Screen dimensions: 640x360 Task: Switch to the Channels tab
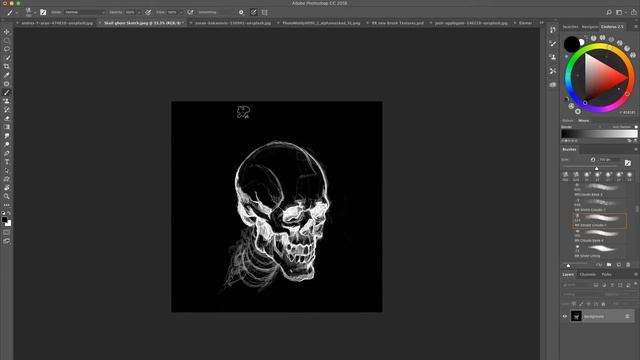coord(588,274)
